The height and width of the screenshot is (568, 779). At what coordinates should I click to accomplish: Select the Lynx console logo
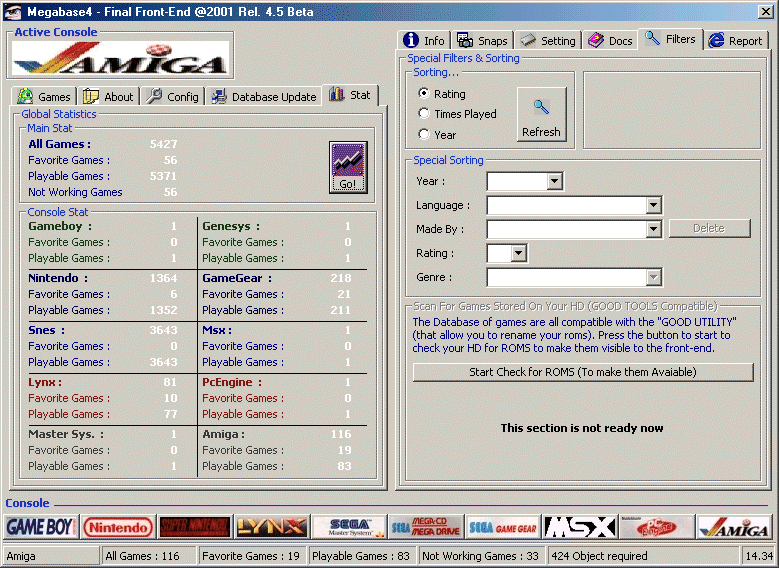[x=272, y=527]
